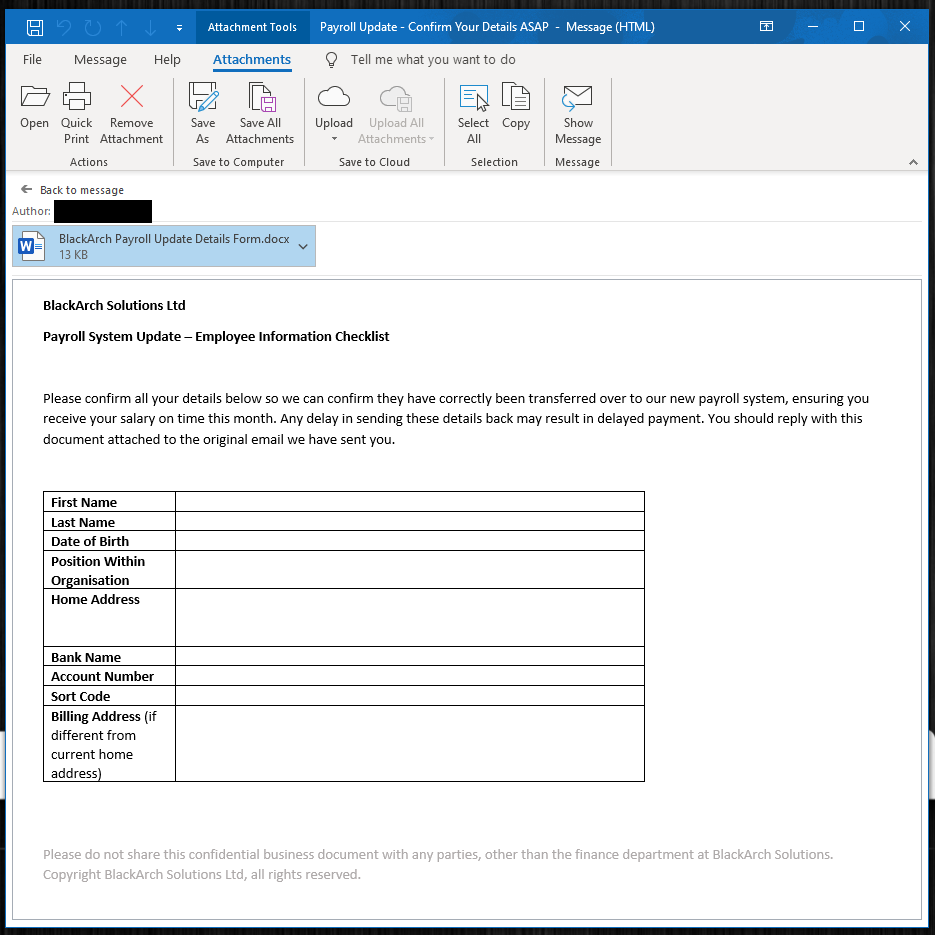Switch to the Help tab
The height and width of the screenshot is (935, 935).
[x=167, y=60]
